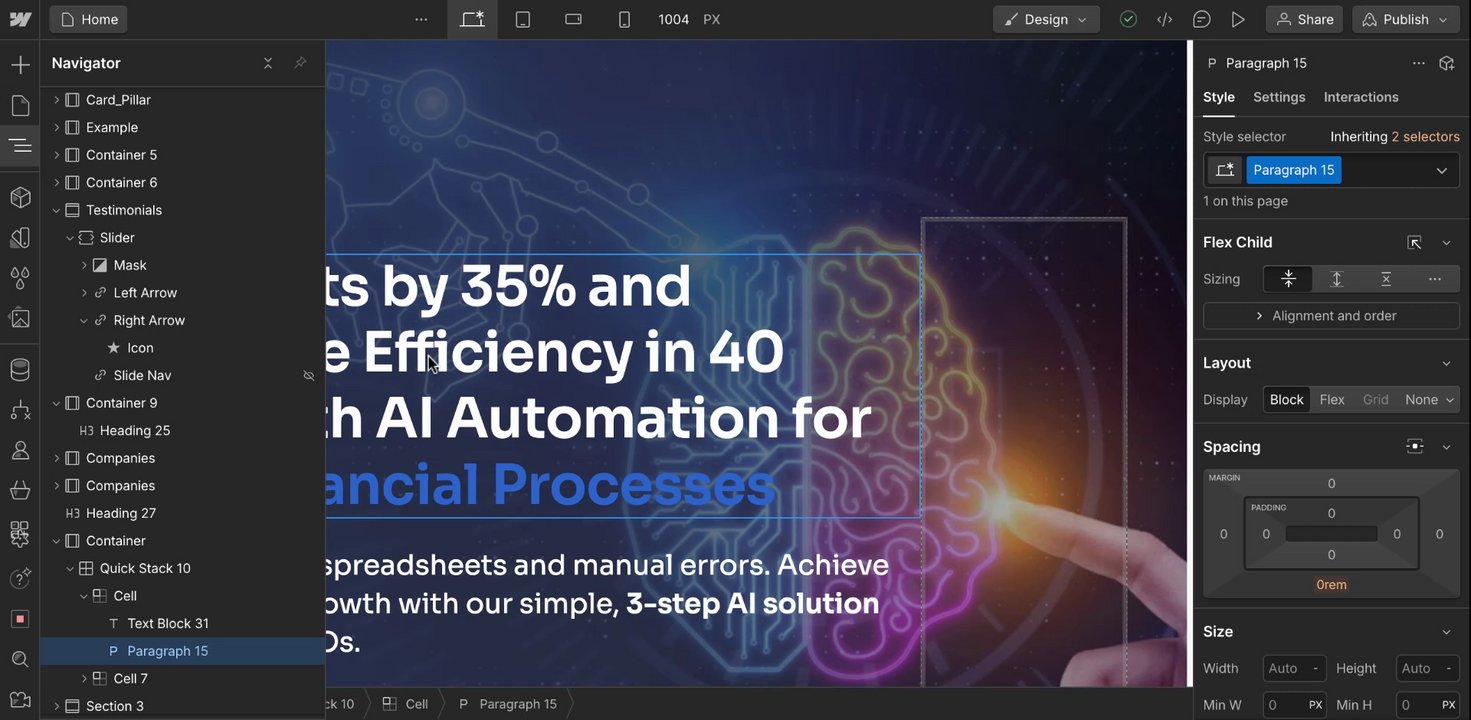Select Quick Stack 10 in Navigator
The height and width of the screenshot is (720, 1471).
point(144,568)
